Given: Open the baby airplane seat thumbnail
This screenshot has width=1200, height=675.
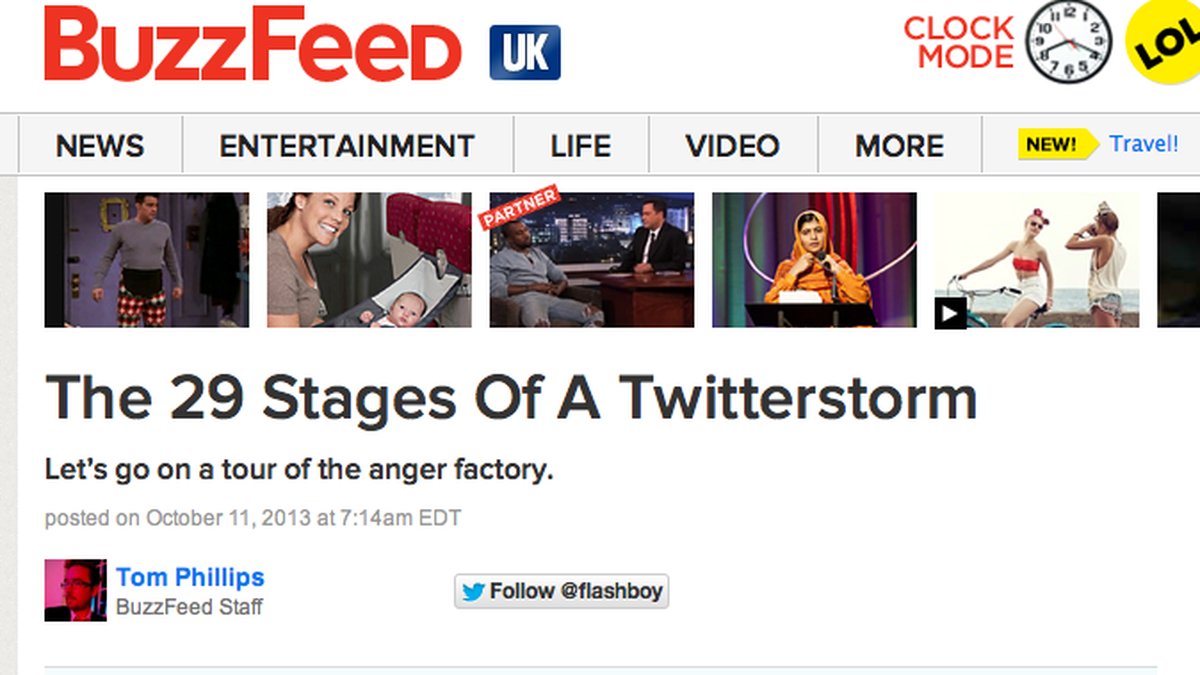Looking at the screenshot, I should [x=369, y=260].
